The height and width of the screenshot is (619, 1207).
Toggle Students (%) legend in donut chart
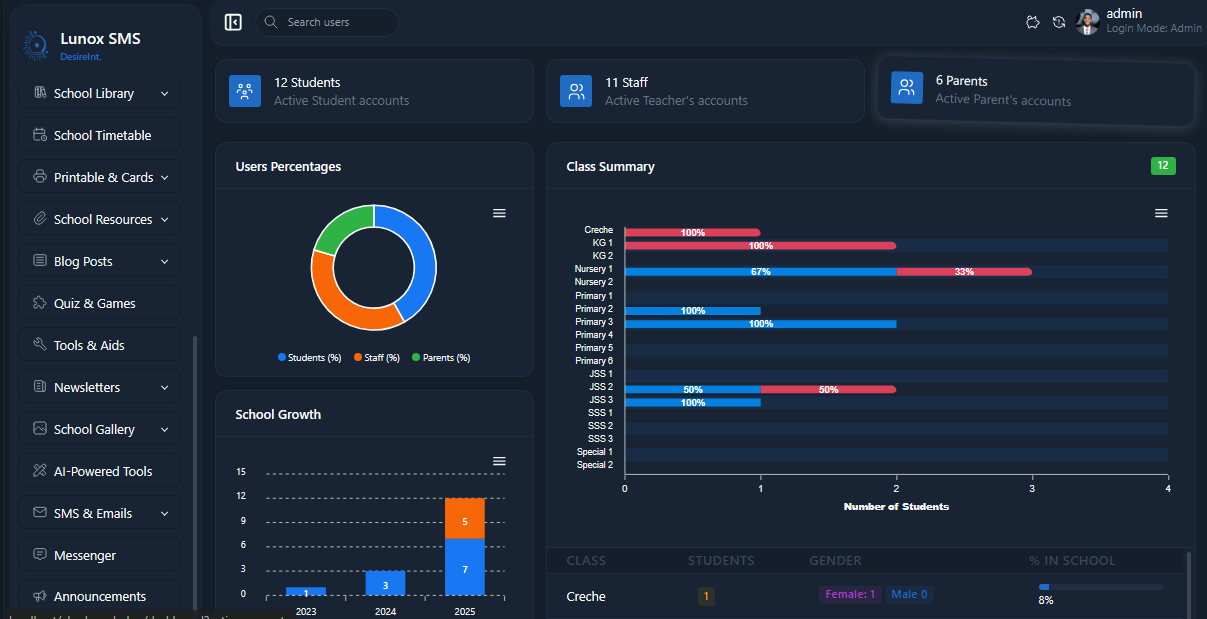click(310, 357)
